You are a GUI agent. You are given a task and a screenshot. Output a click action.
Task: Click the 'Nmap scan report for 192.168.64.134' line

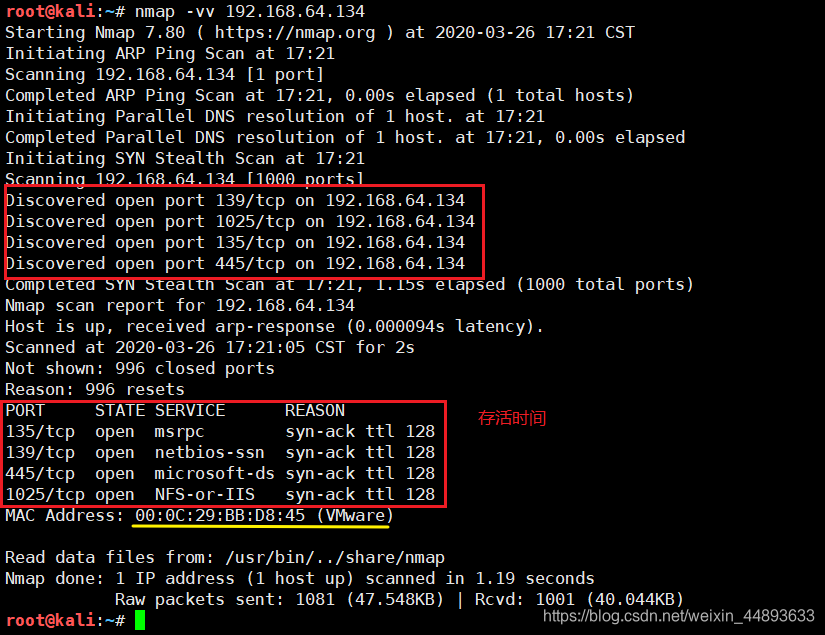point(180,306)
